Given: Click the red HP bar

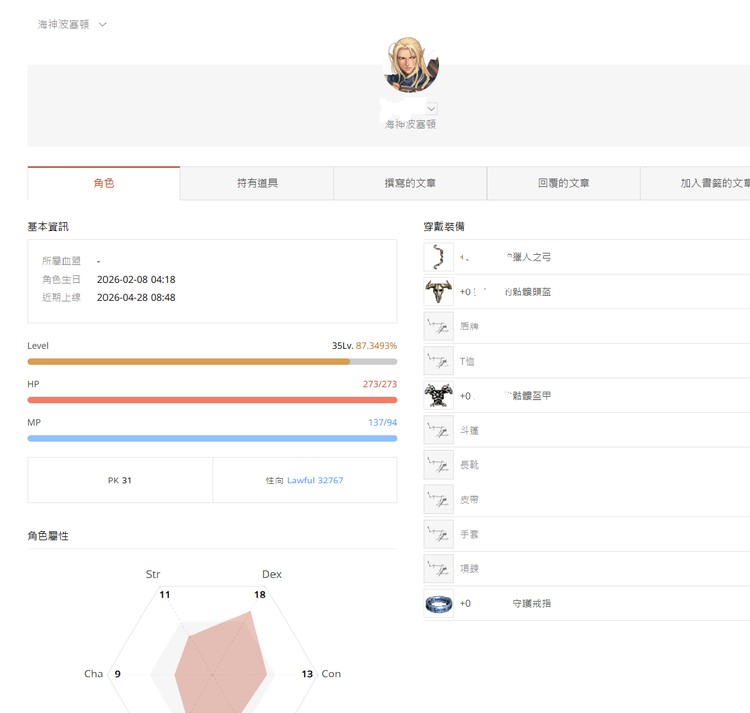Looking at the screenshot, I should (x=212, y=400).
